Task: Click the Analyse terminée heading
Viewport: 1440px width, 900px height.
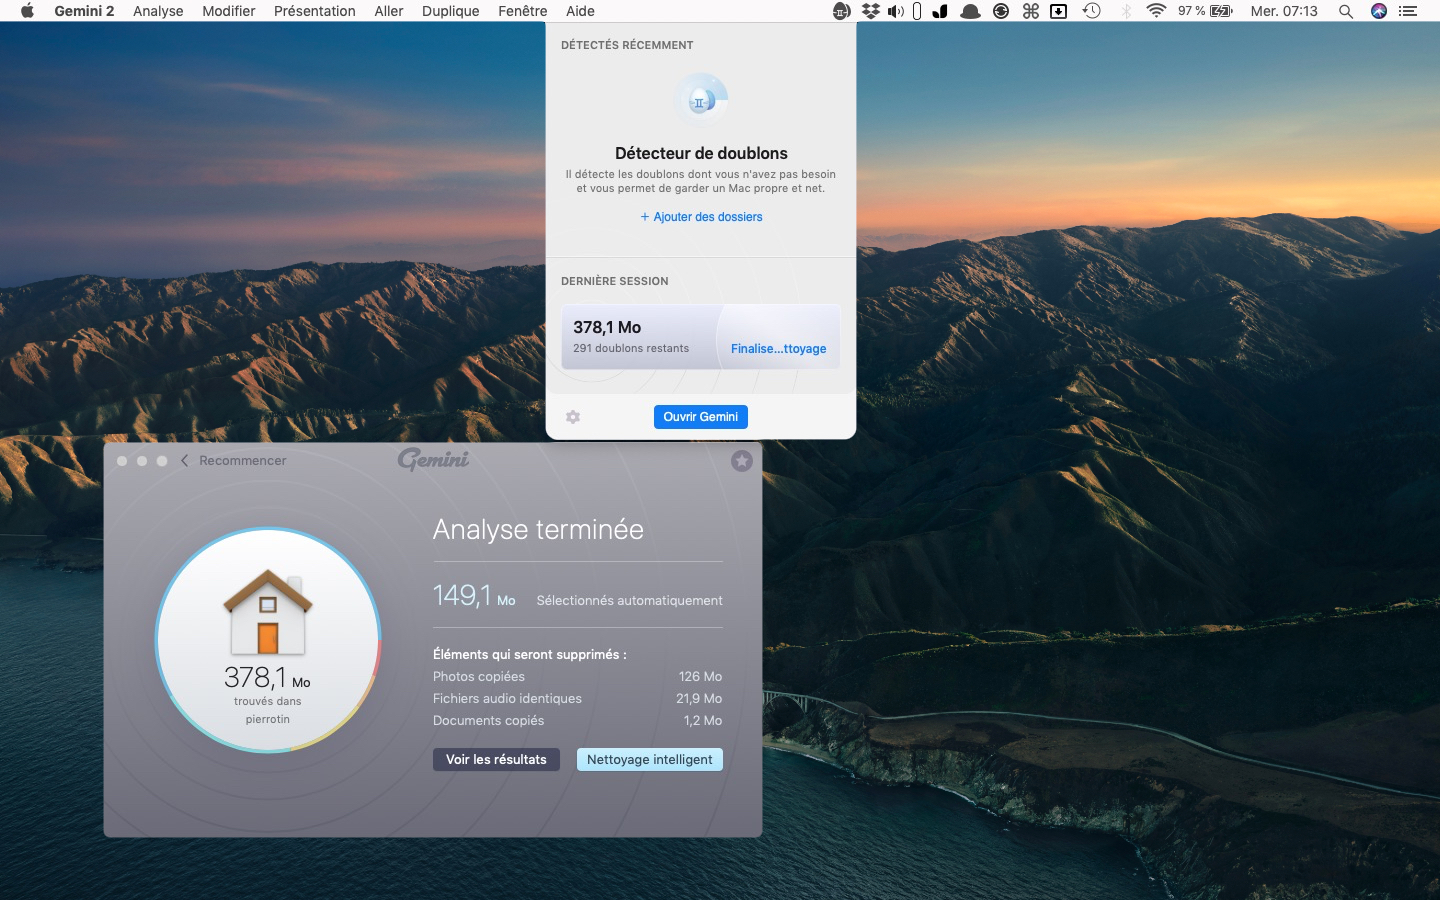Action: coord(538,530)
